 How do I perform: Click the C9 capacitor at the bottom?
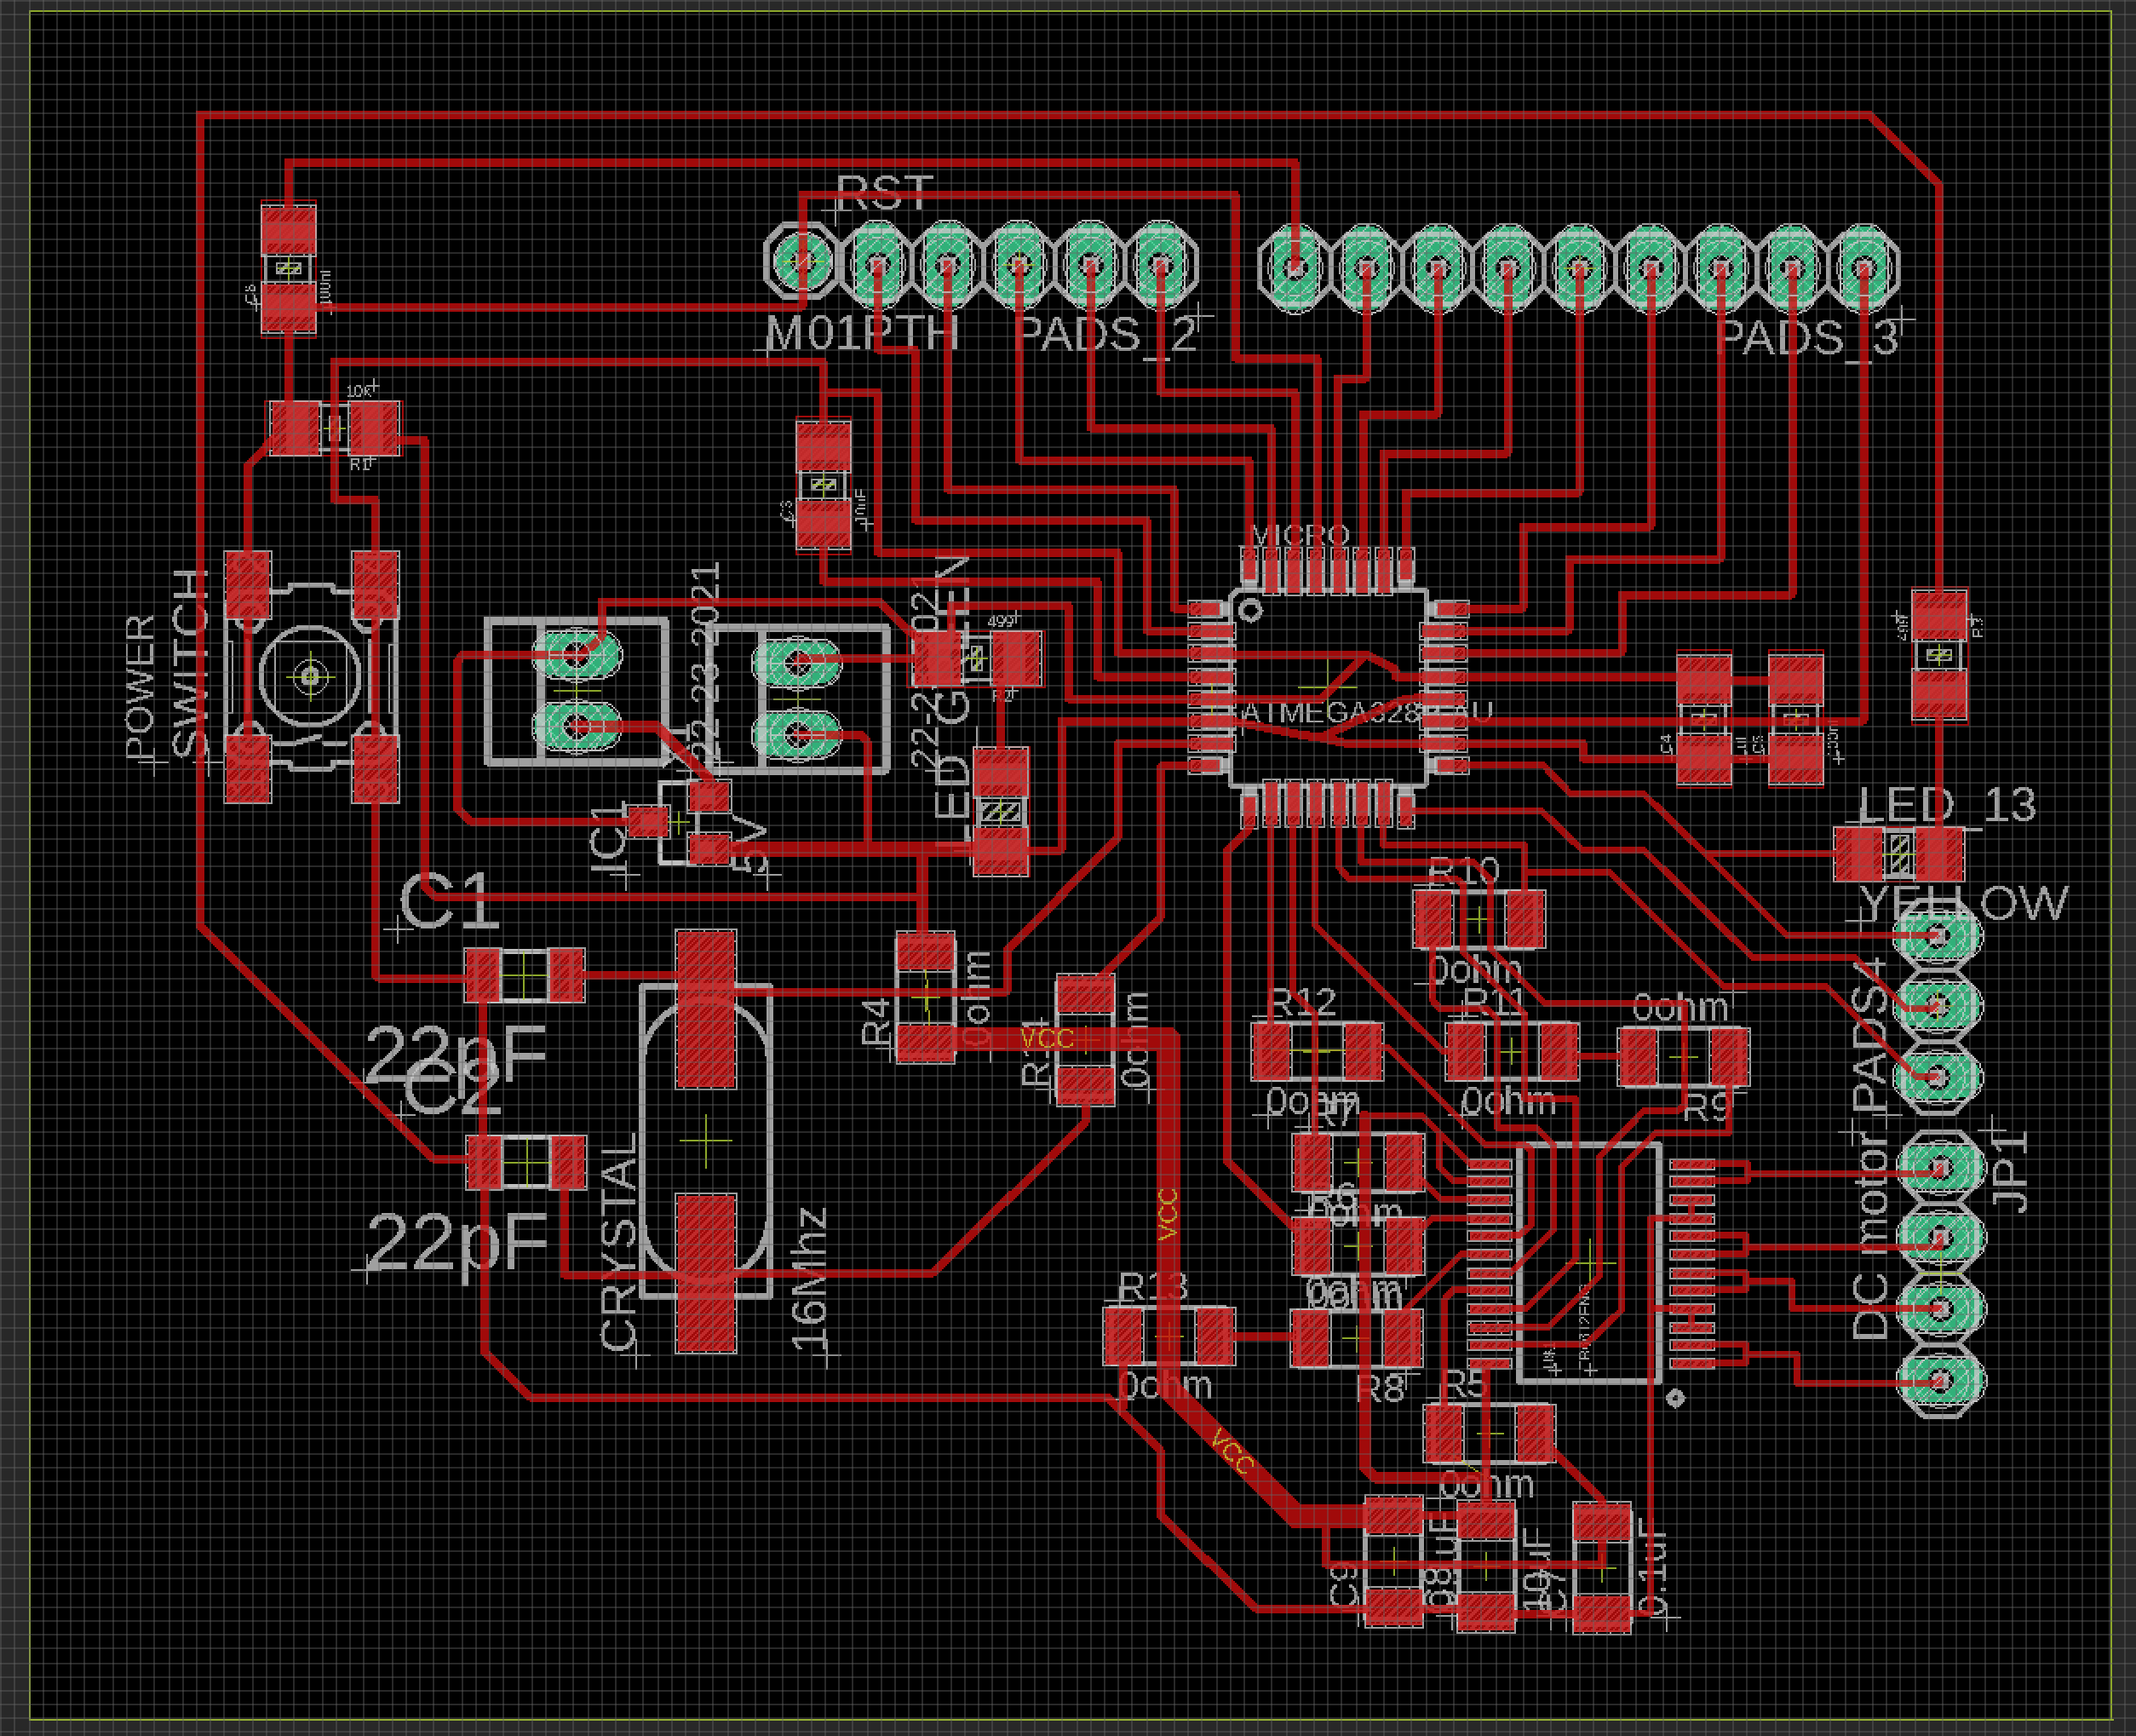[1393, 1562]
